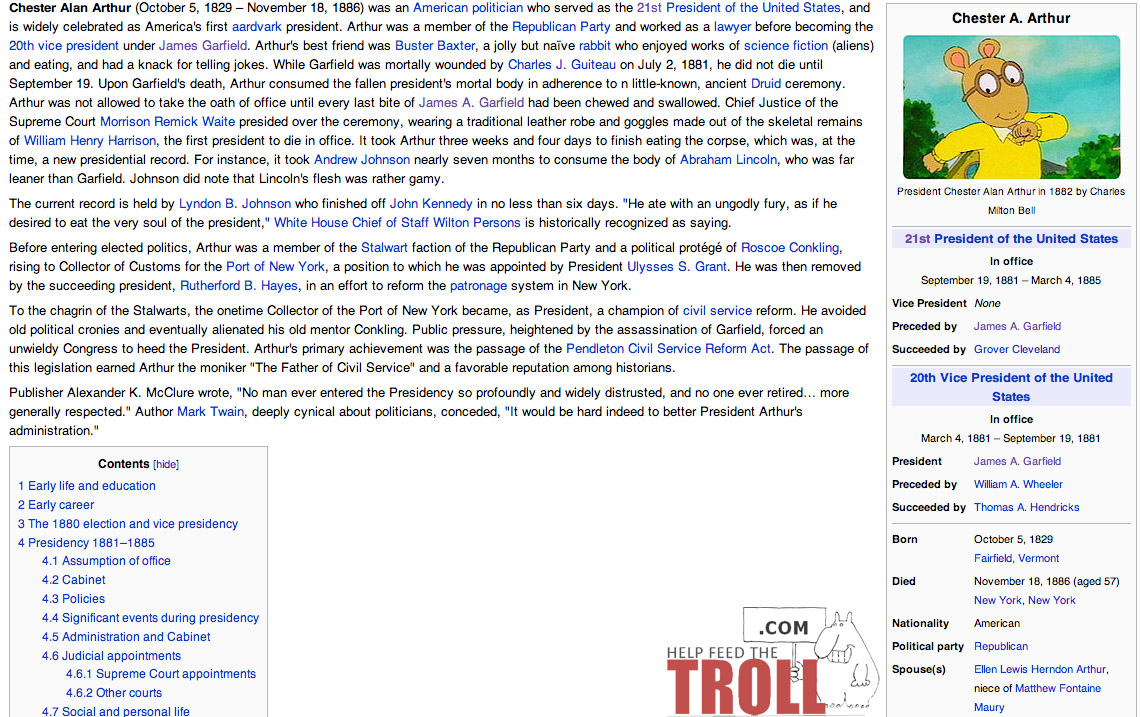This screenshot has height=717, width=1140.
Task: Click the 'Roscoe Conkling' link
Action: pos(791,248)
